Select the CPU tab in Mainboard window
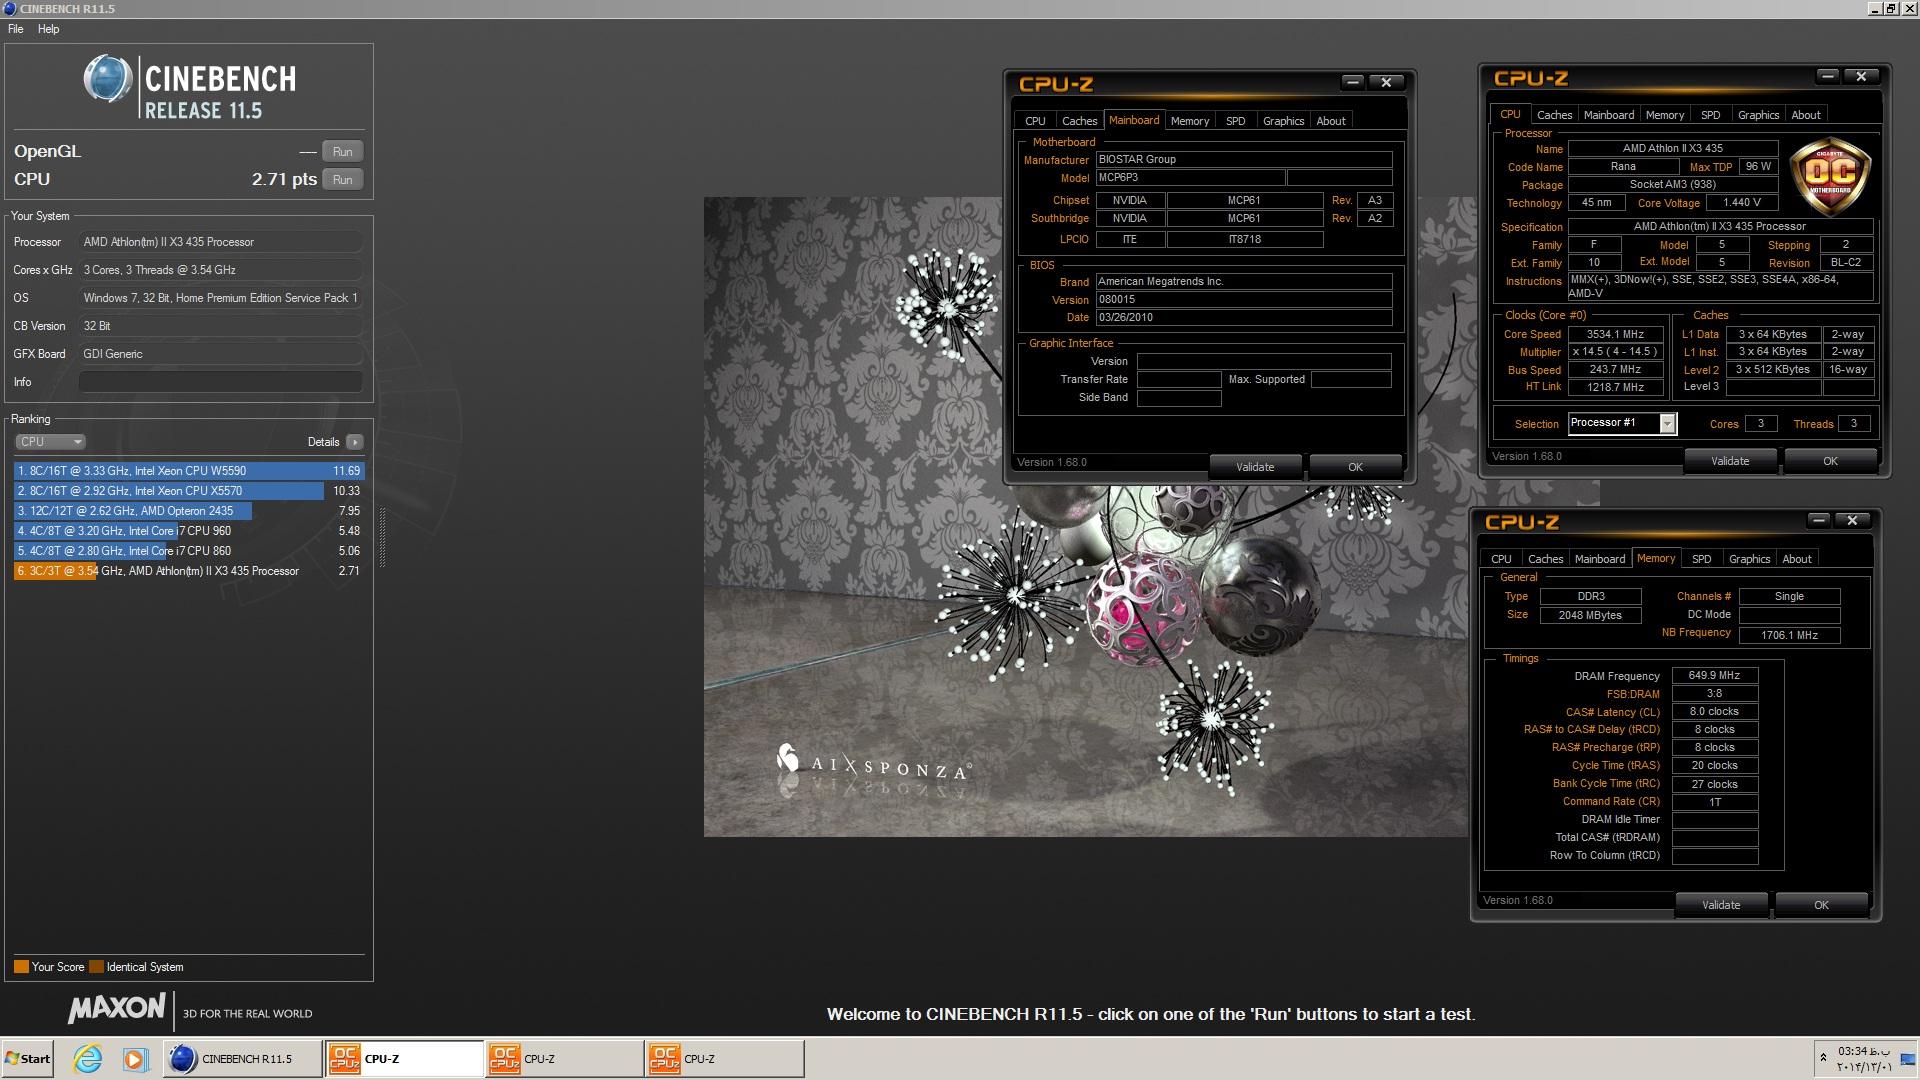The image size is (1920, 1080). 1035,121
